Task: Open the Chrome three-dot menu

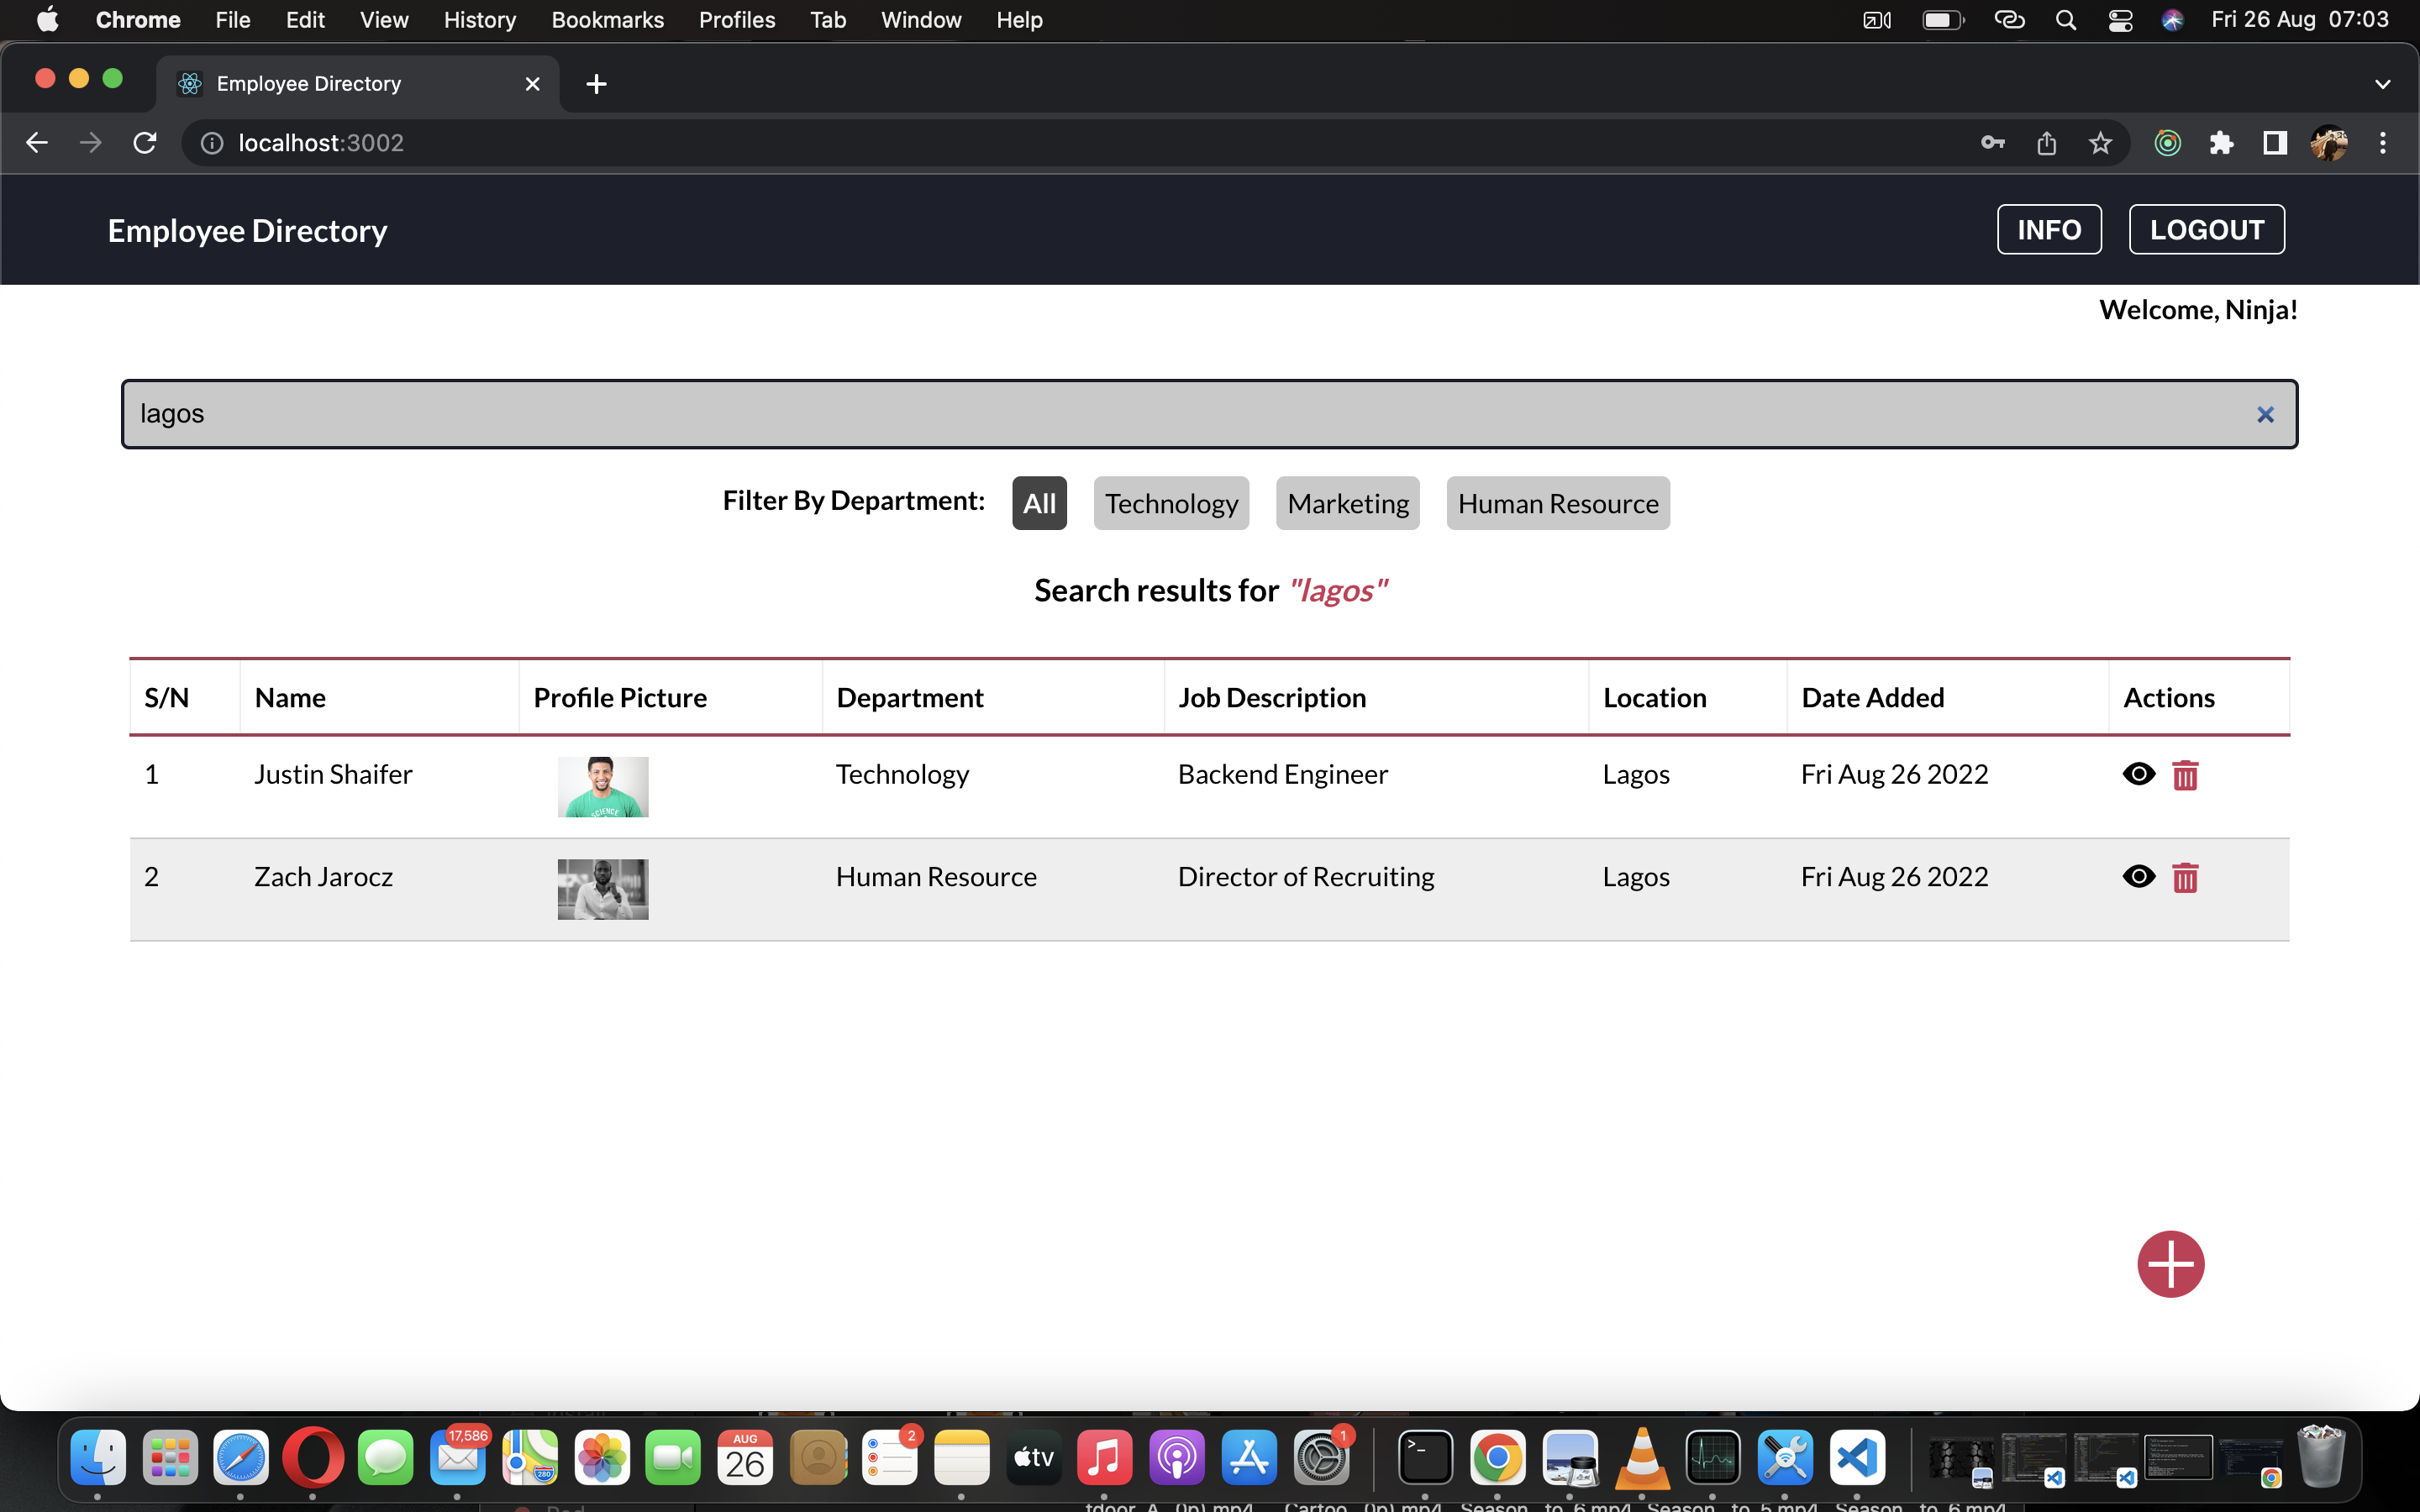Action: (x=2383, y=143)
